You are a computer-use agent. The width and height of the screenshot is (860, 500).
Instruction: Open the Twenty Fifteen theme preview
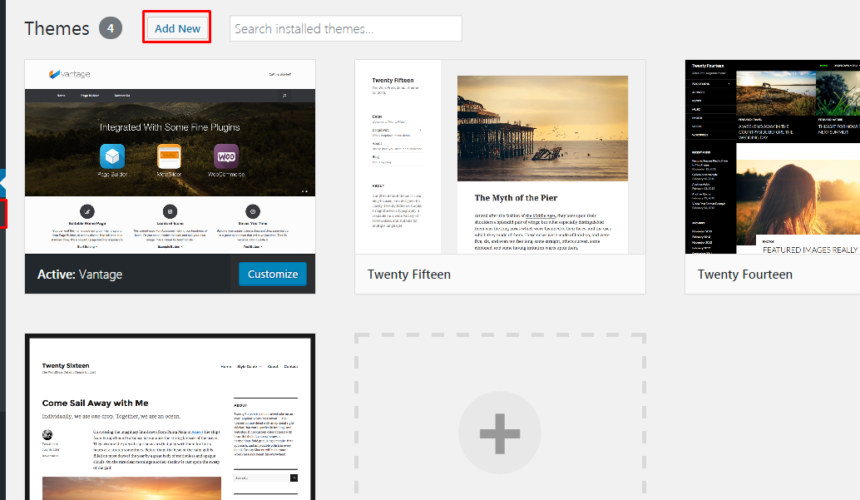500,157
